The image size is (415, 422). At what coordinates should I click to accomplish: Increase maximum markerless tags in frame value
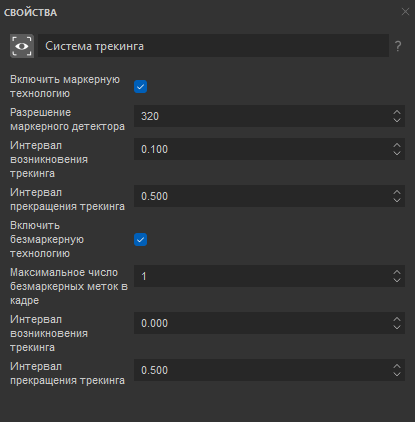(x=397, y=272)
